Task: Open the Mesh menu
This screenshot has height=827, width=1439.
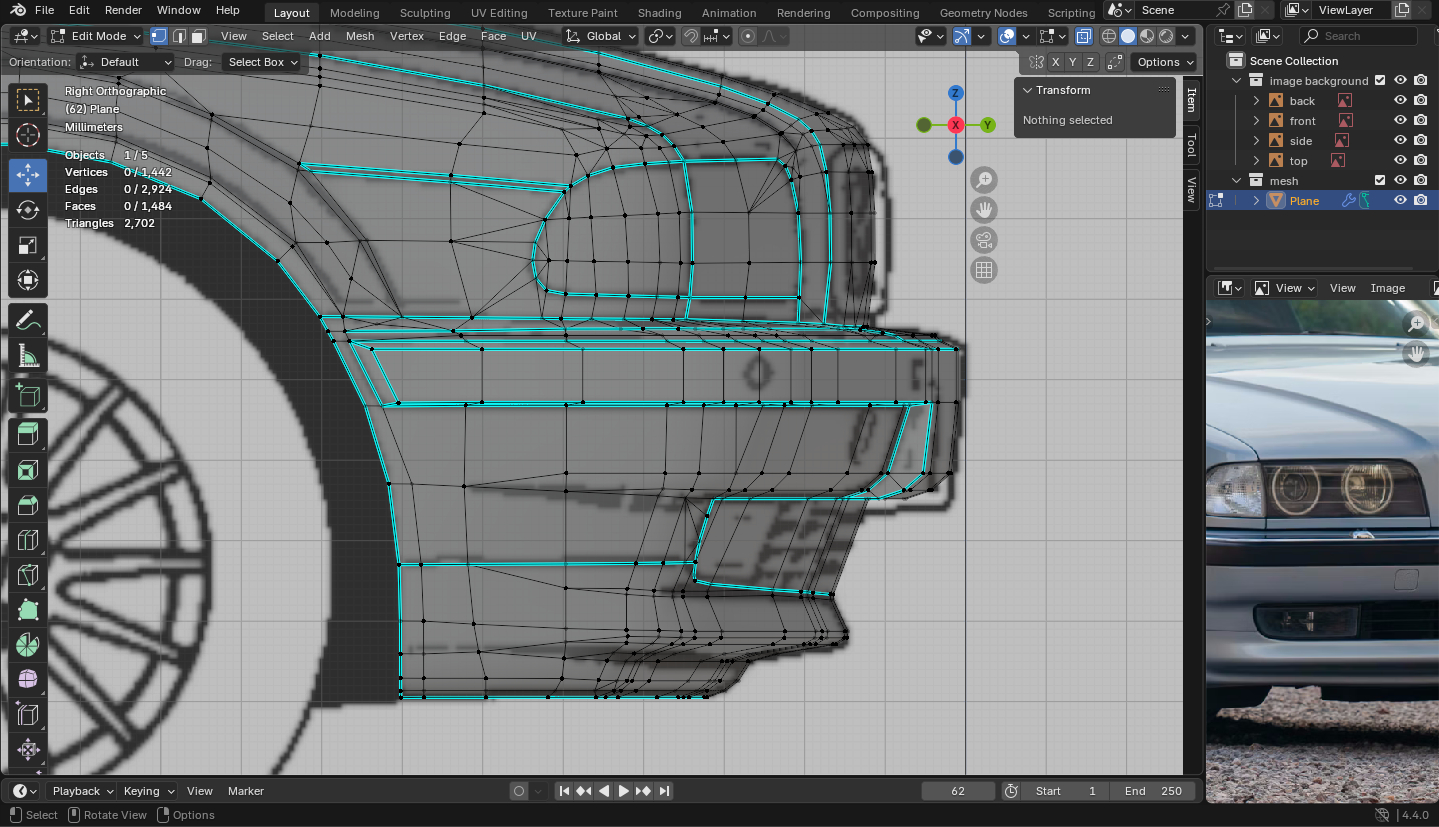Action: [360, 36]
